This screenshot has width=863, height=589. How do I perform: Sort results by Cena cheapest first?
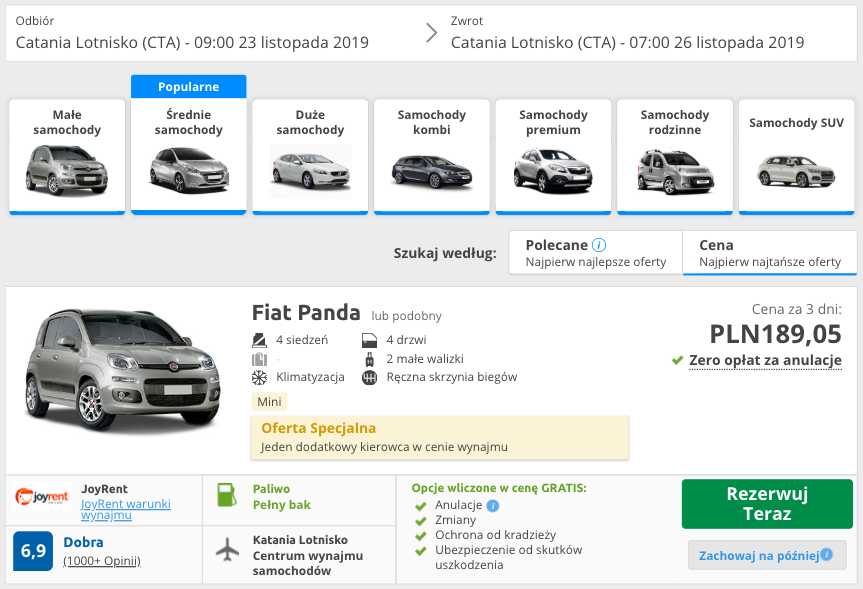tap(770, 253)
